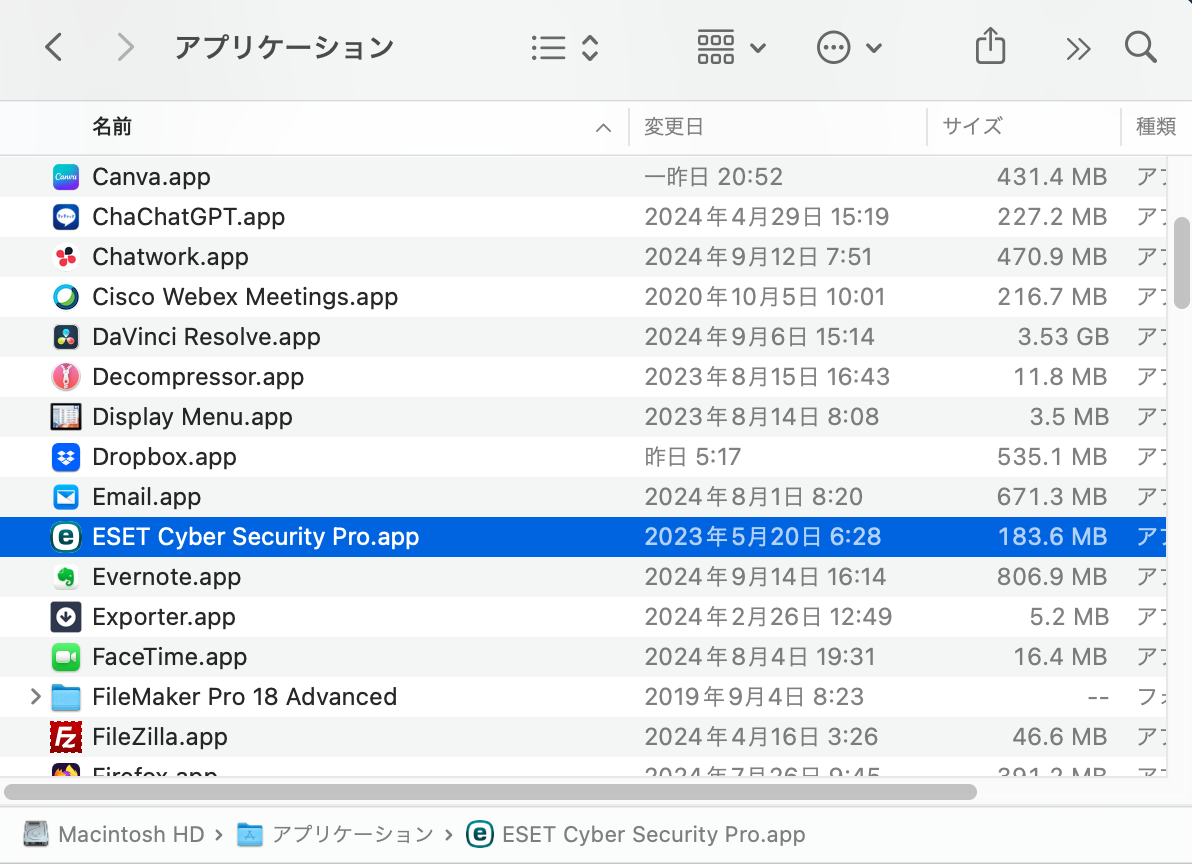Image resolution: width=1192 pixels, height=864 pixels.
Task: Click the horizontal scrollbar thumb
Action: (490, 792)
